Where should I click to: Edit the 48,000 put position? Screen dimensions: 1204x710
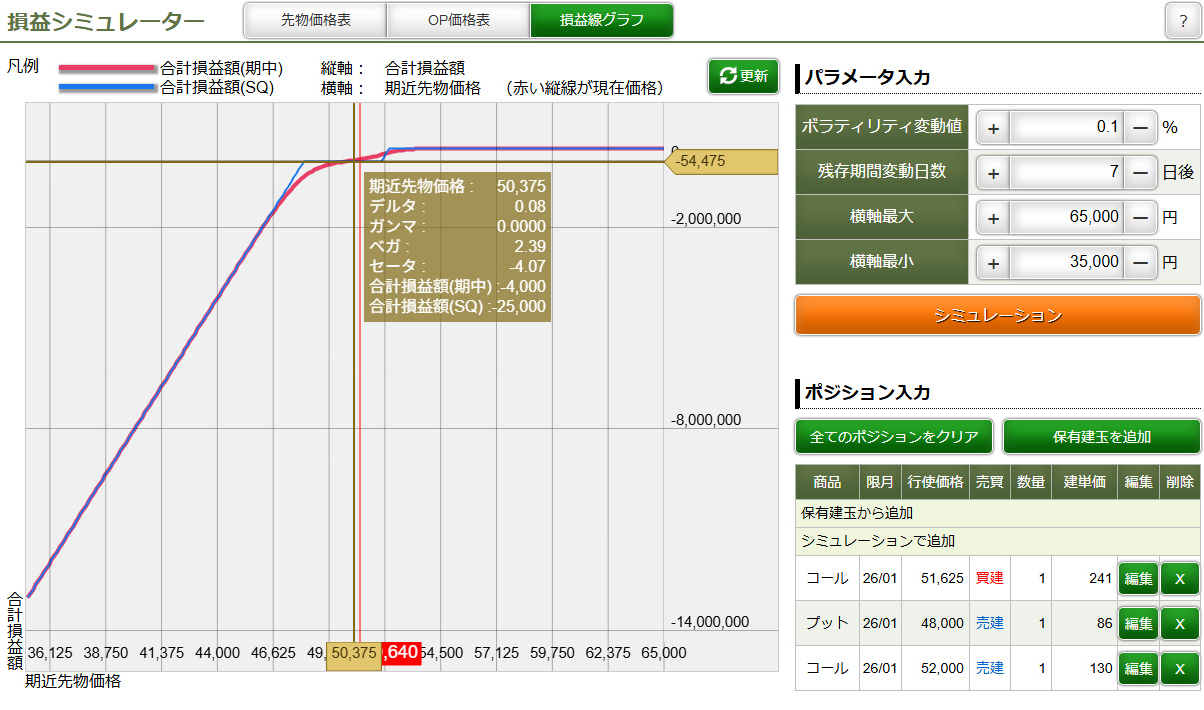[1137, 623]
